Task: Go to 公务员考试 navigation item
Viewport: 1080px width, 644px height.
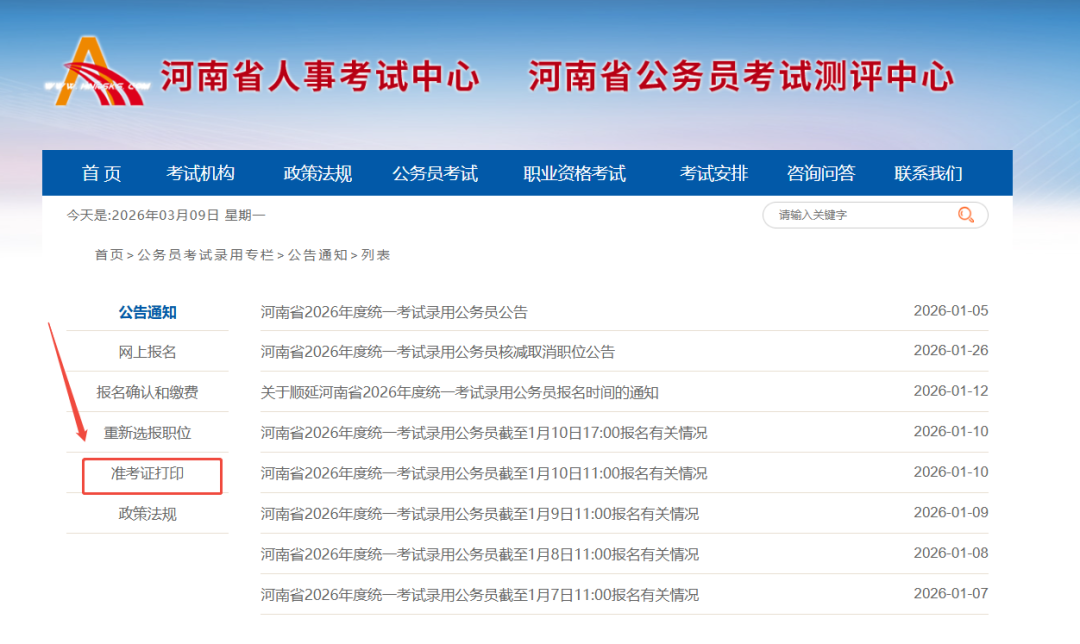Action: [x=435, y=174]
